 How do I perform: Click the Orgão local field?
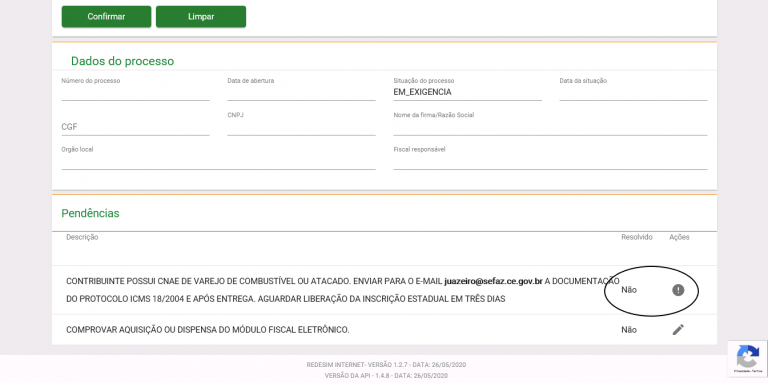[x=218, y=162]
